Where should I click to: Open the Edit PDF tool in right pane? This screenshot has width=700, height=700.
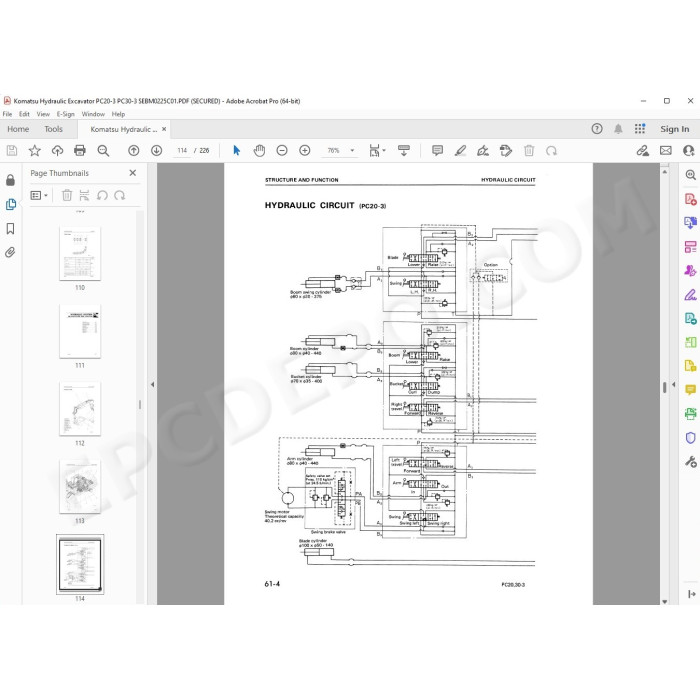(690, 246)
